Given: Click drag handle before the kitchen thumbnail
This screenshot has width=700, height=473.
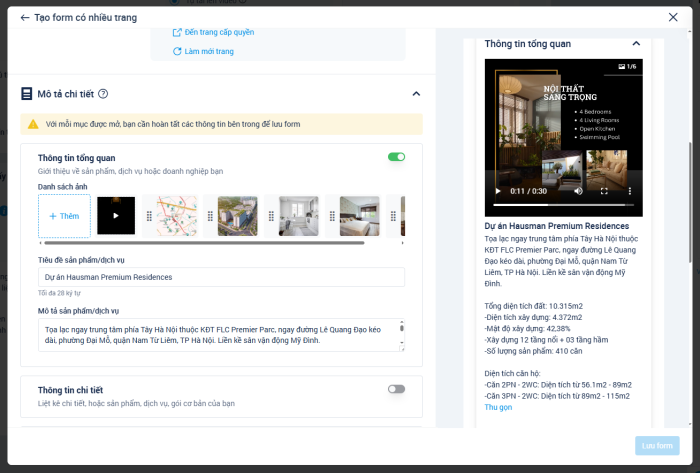Looking at the screenshot, I should pos(271,216).
